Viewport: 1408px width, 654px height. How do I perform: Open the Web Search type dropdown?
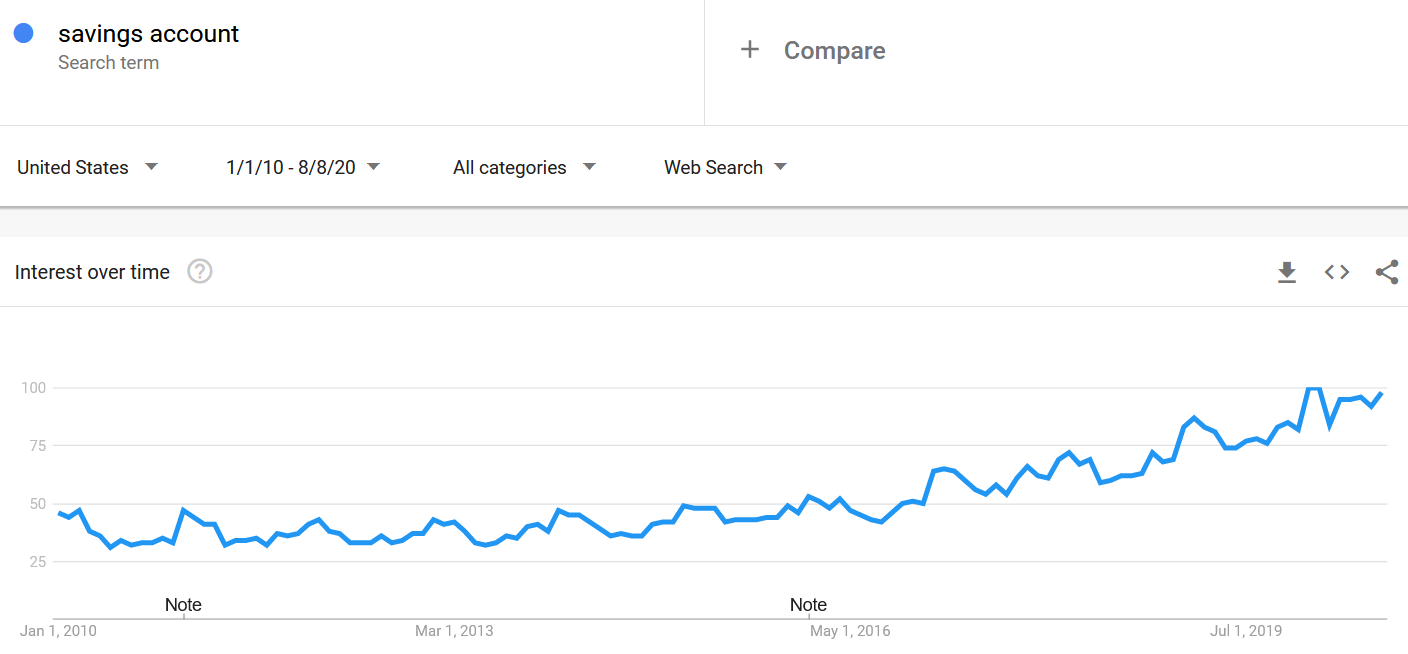coord(726,167)
